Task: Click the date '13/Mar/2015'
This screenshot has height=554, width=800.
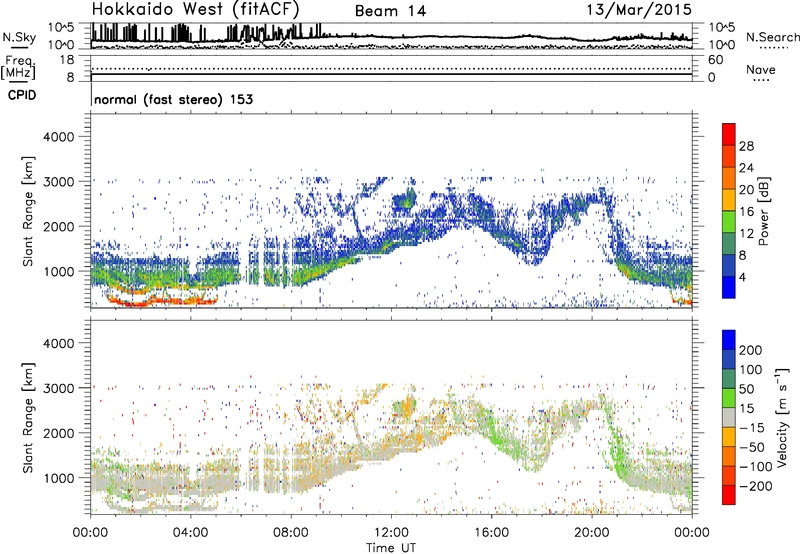Action: [639, 9]
